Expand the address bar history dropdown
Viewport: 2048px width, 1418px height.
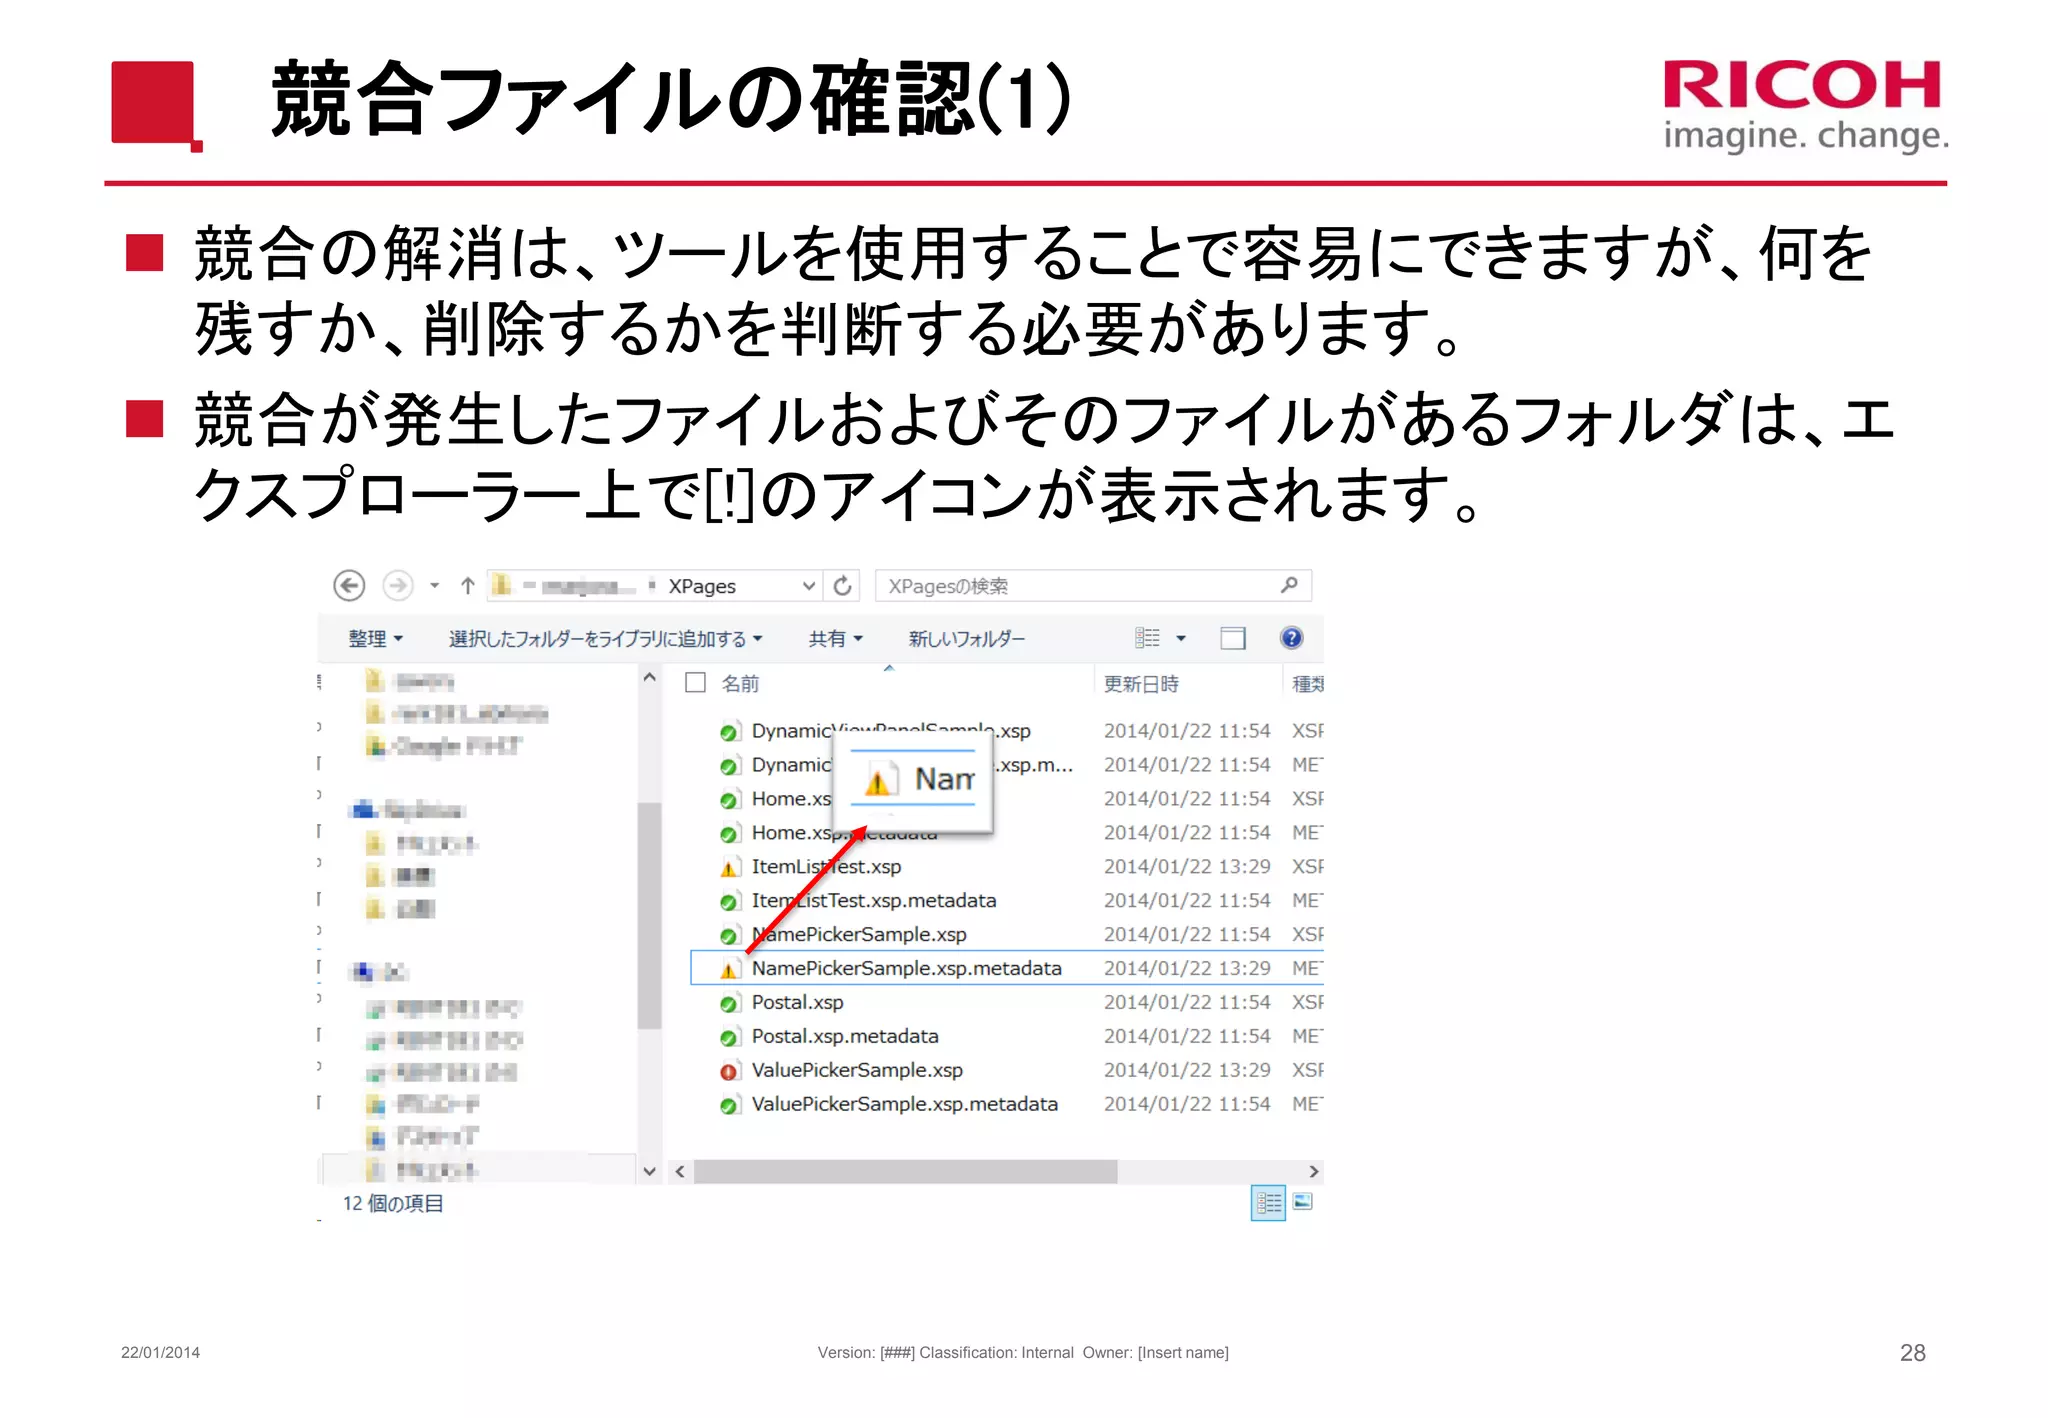pos(809,586)
